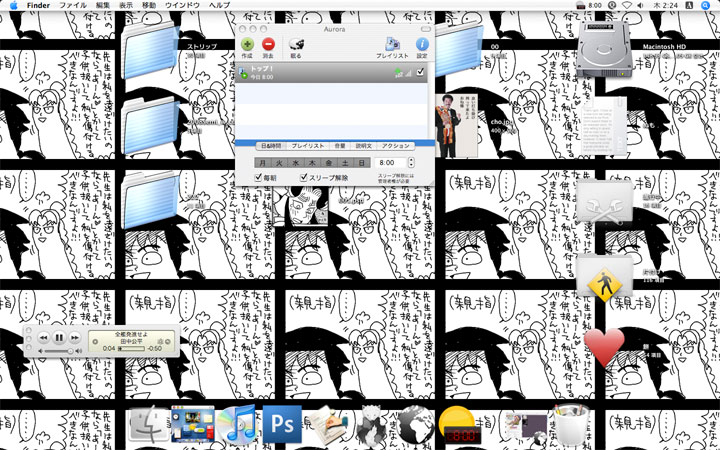Viewport: 720px width, 450px height.
Task: Click the iTunes track progress bar
Action: (132, 349)
